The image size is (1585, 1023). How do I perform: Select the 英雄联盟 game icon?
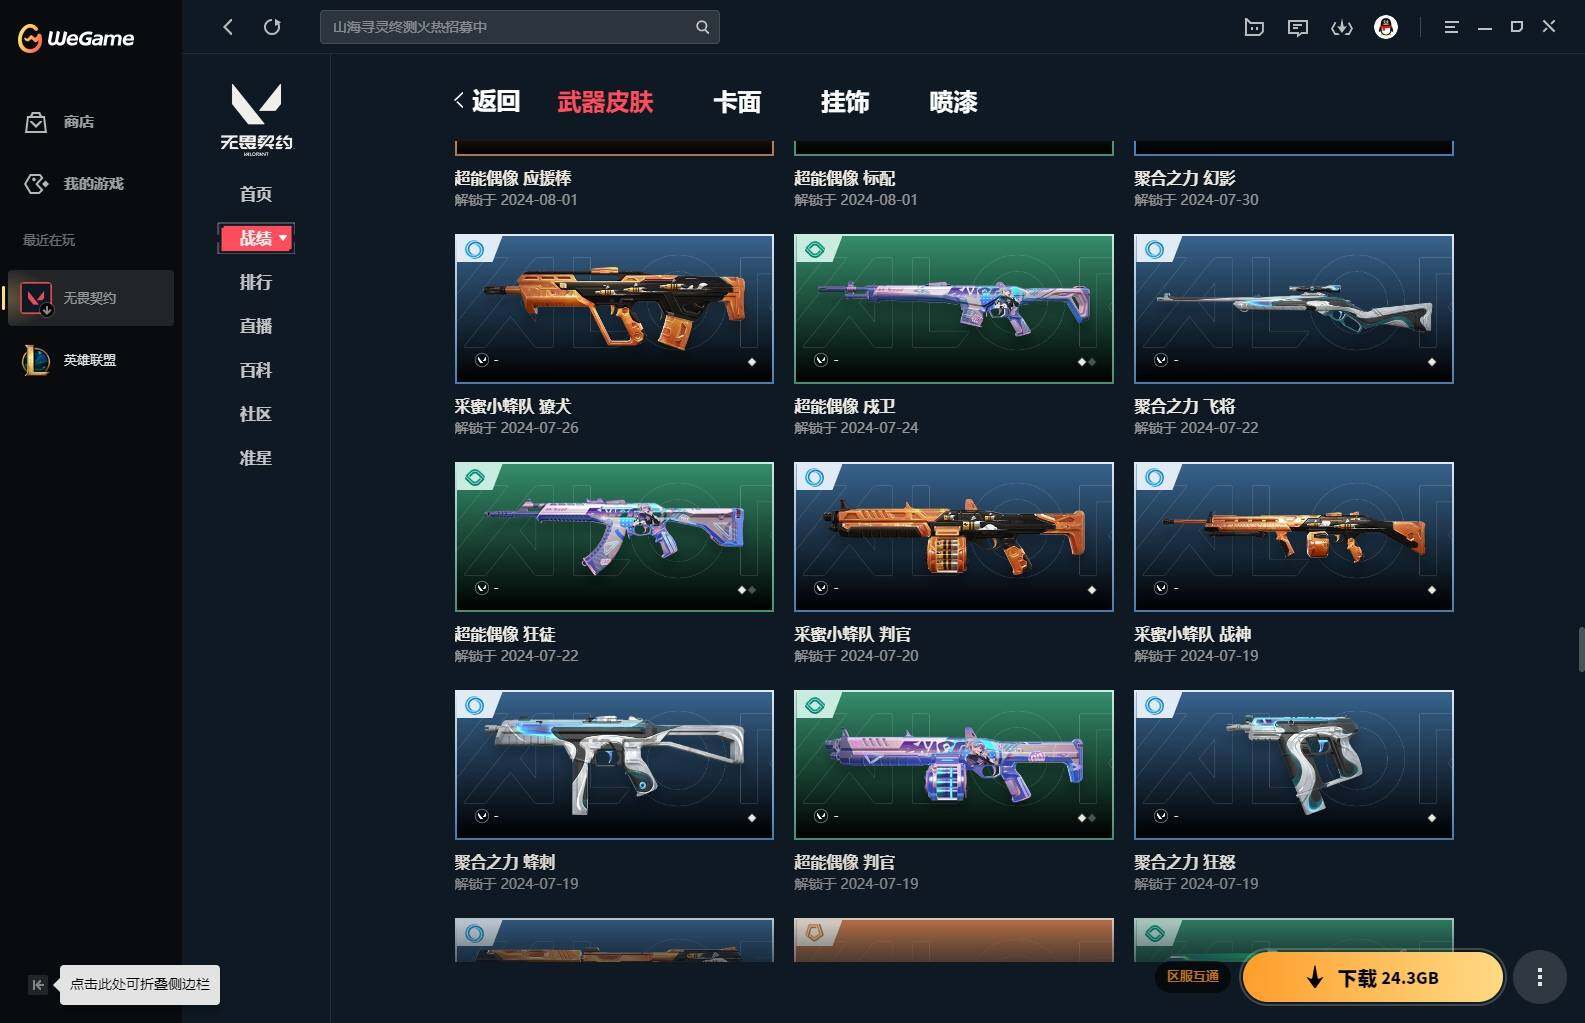(36, 360)
